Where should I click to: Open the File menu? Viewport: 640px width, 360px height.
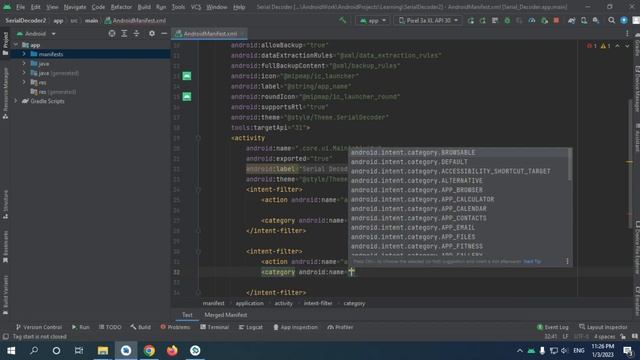pyautogui.click(x=20, y=7)
